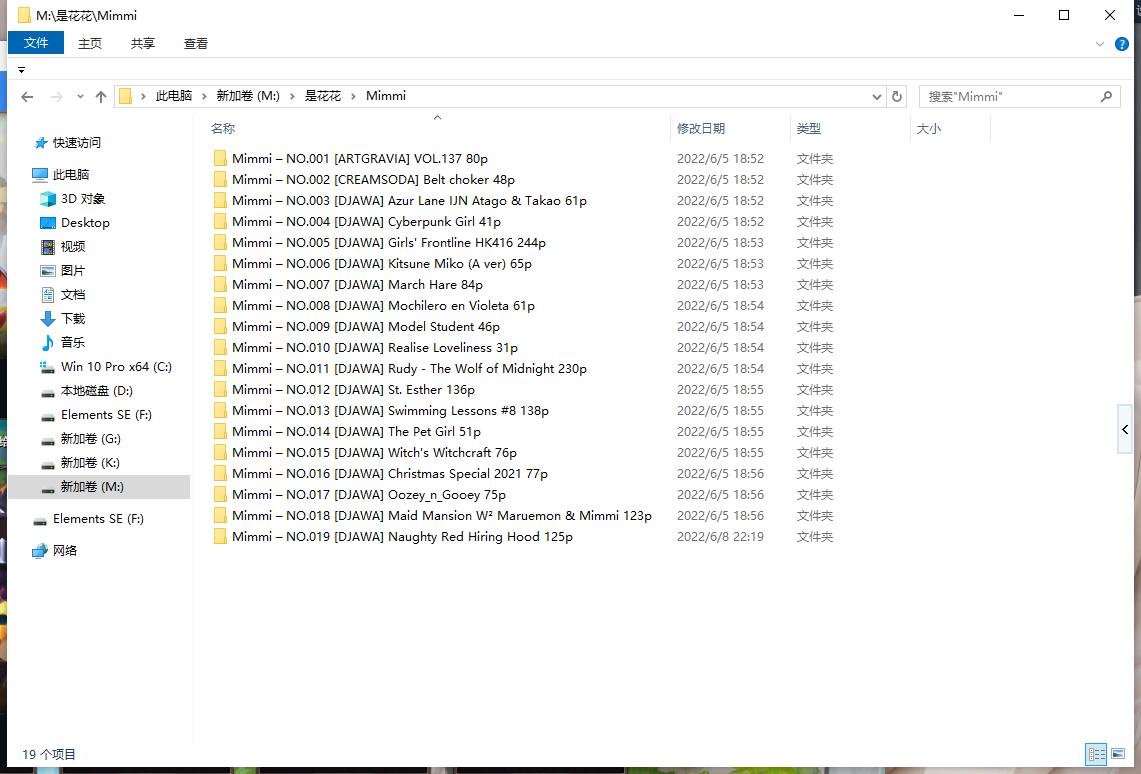Click folder name NO.018 Maid Mansion W²
Viewport: 1141px width, 774px height.
[x=442, y=516]
